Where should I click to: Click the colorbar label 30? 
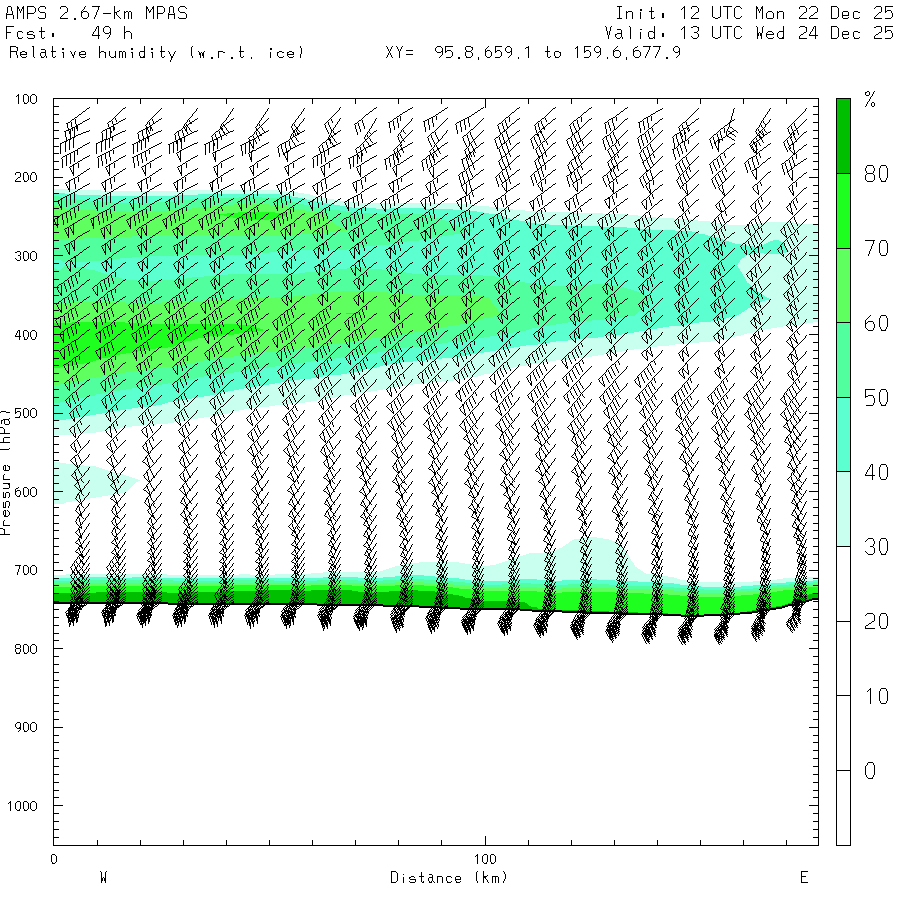coord(876,547)
